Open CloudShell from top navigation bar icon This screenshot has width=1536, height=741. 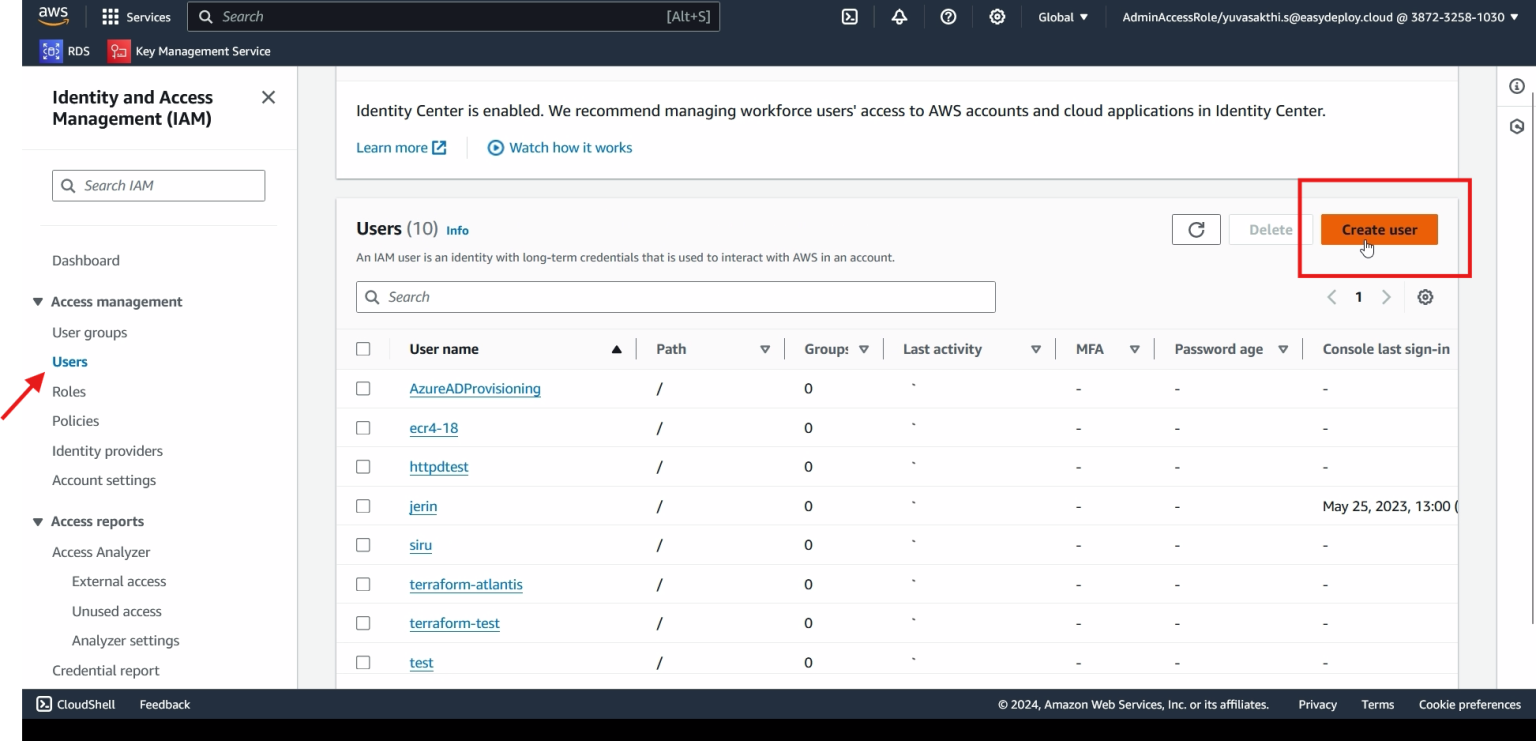coord(850,17)
